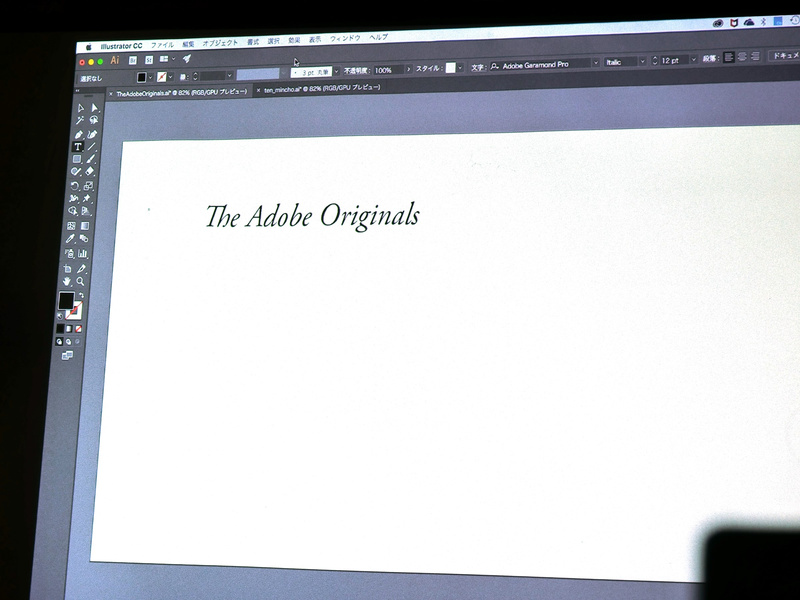Select the Mesh tool
This screenshot has height=600, width=800.
point(71,226)
